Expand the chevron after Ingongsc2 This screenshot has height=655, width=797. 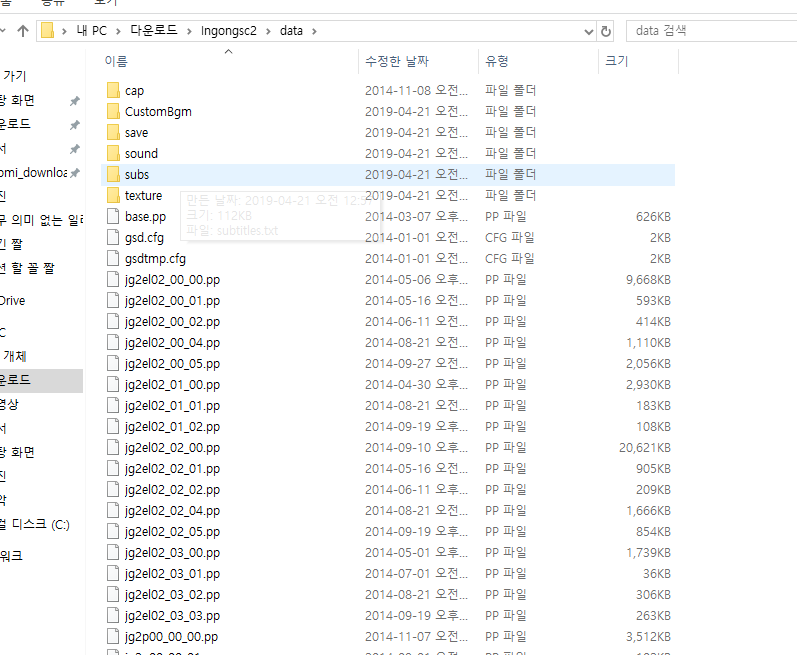click(x=268, y=32)
